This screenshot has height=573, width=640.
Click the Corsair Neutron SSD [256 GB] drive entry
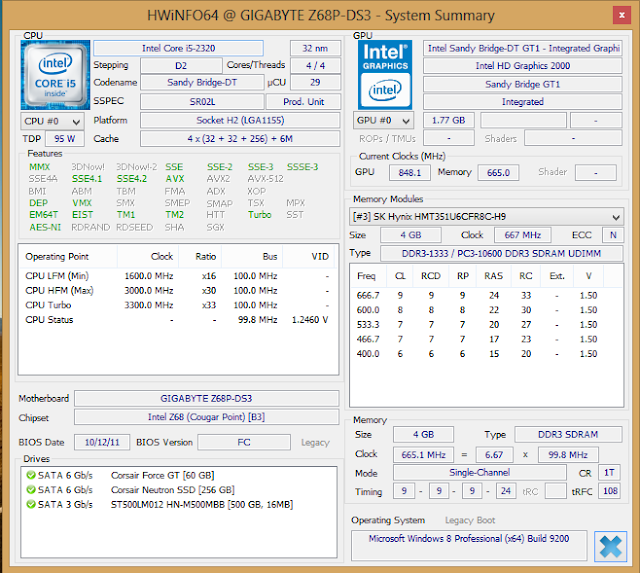tap(173, 489)
